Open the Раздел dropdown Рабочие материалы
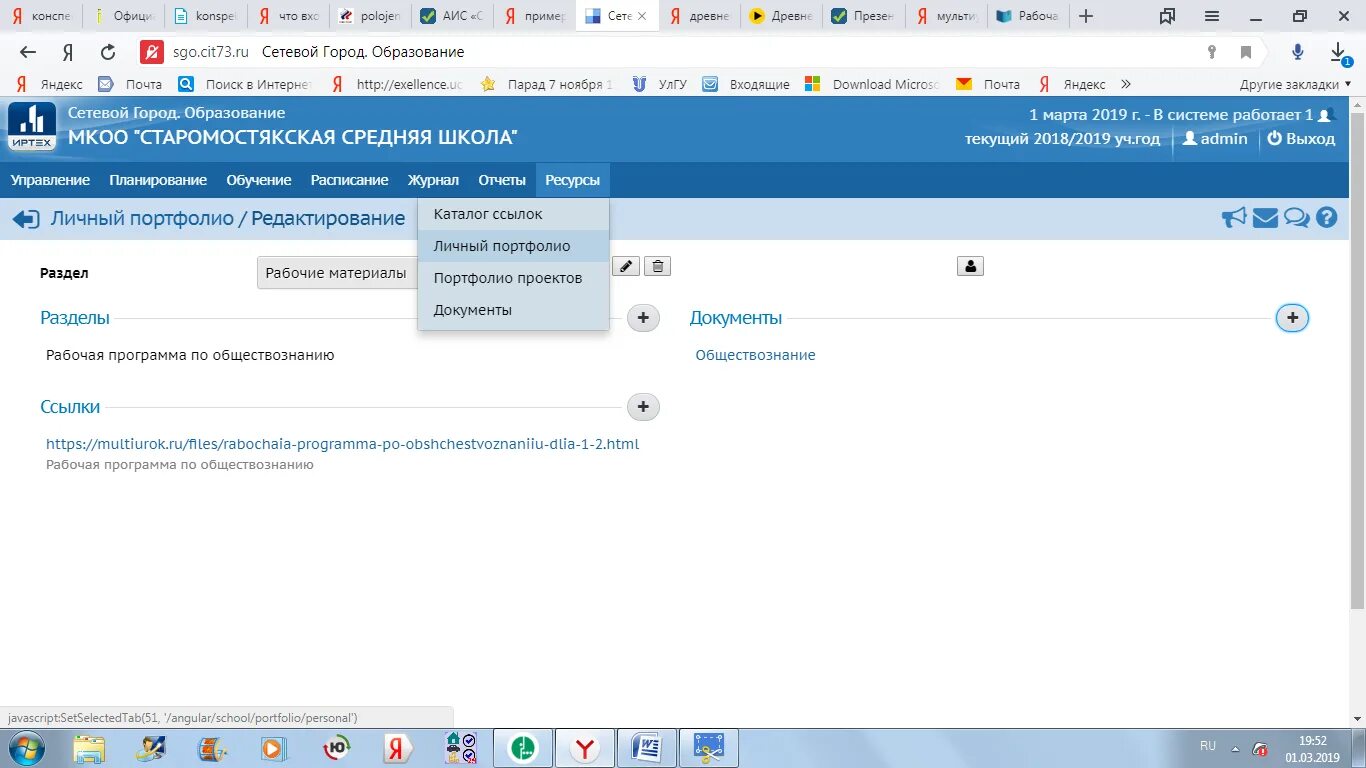Screen dimensions: 1366x768 click(x=338, y=273)
